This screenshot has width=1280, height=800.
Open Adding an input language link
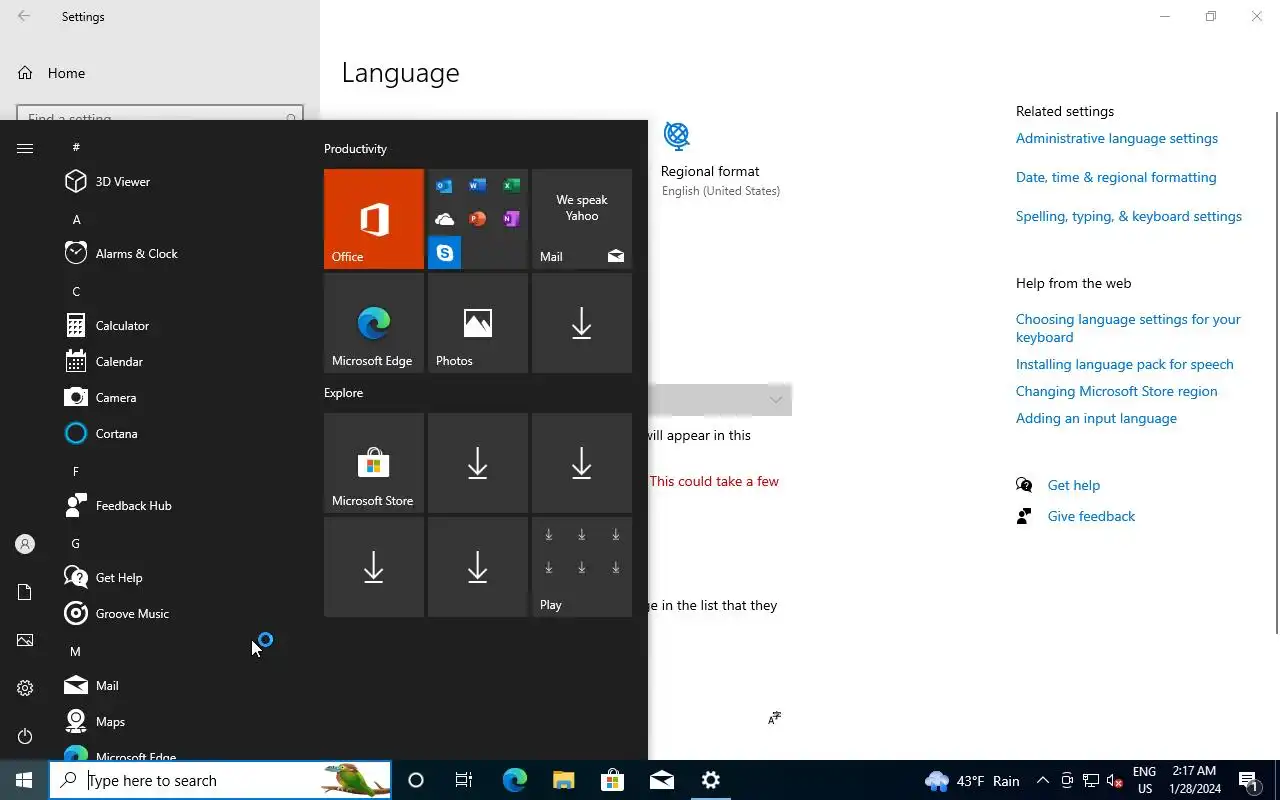(1096, 418)
